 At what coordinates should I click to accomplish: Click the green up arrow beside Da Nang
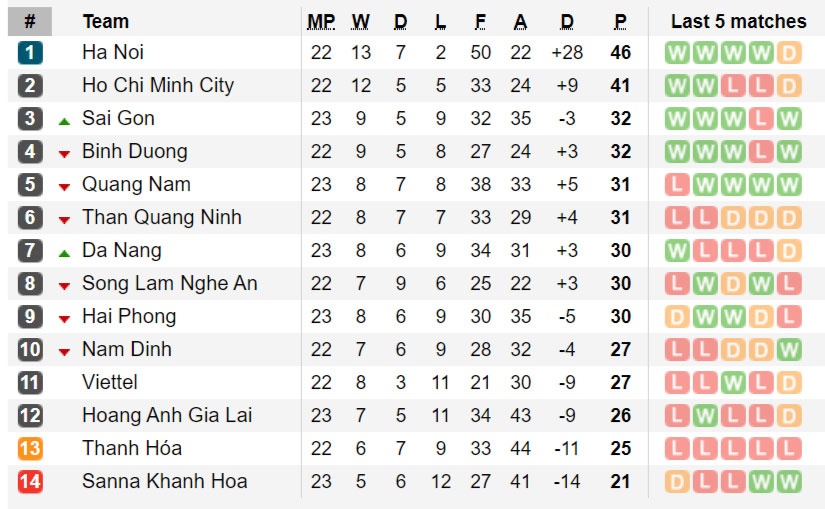click(64, 252)
